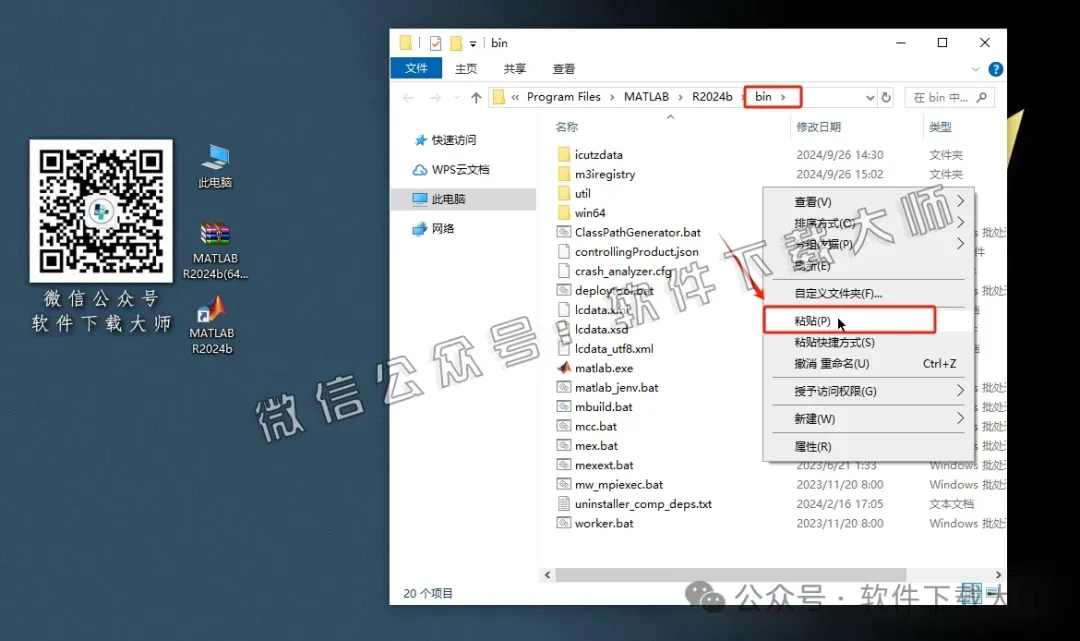This screenshot has height=641, width=1080.
Task: Open 授予访问权限(G) in the context menu
Action: [868, 391]
